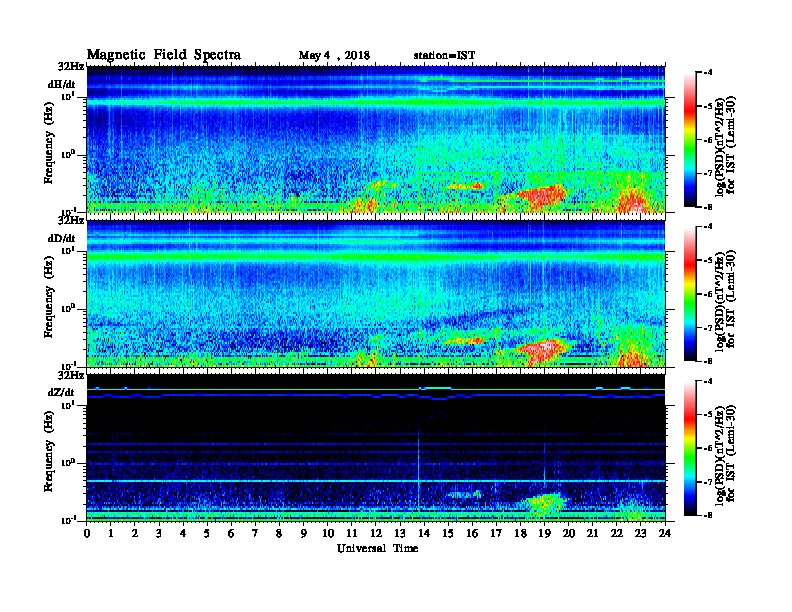Image resolution: width=792 pixels, height=612 pixels.
Task: Click hour "11" on Universal Time axis
Action: point(352,534)
